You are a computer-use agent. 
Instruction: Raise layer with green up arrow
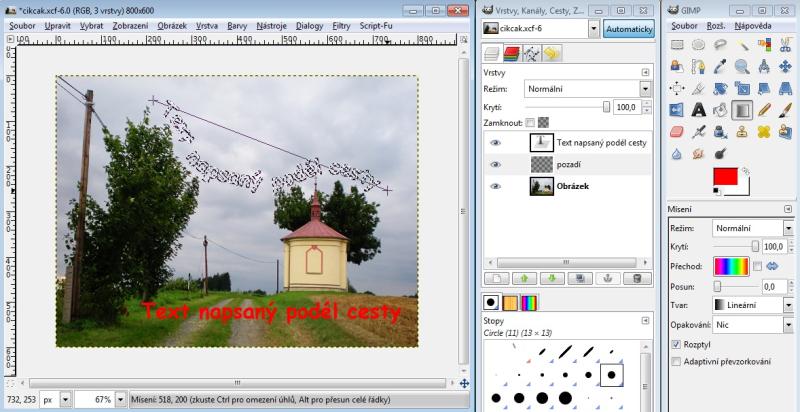[526, 278]
